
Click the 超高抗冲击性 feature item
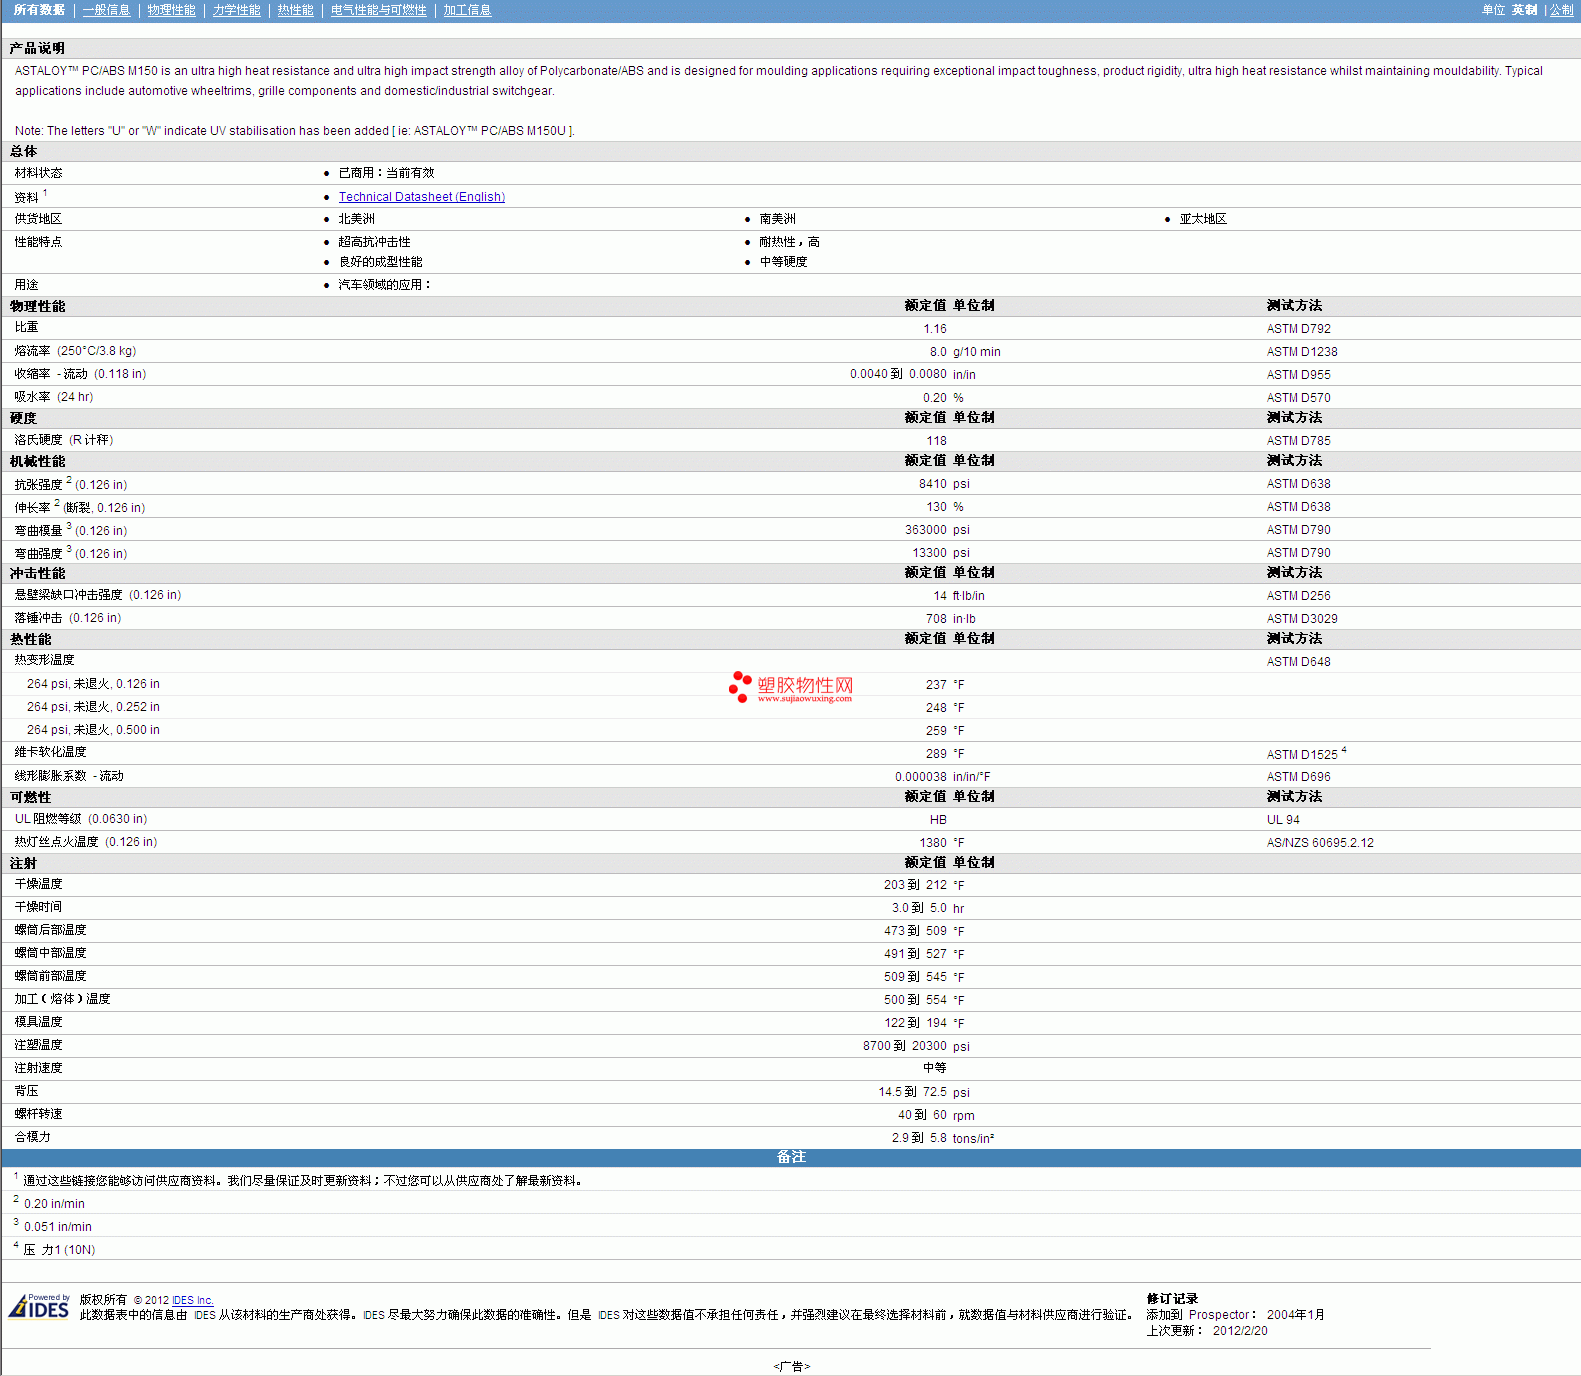click(374, 242)
